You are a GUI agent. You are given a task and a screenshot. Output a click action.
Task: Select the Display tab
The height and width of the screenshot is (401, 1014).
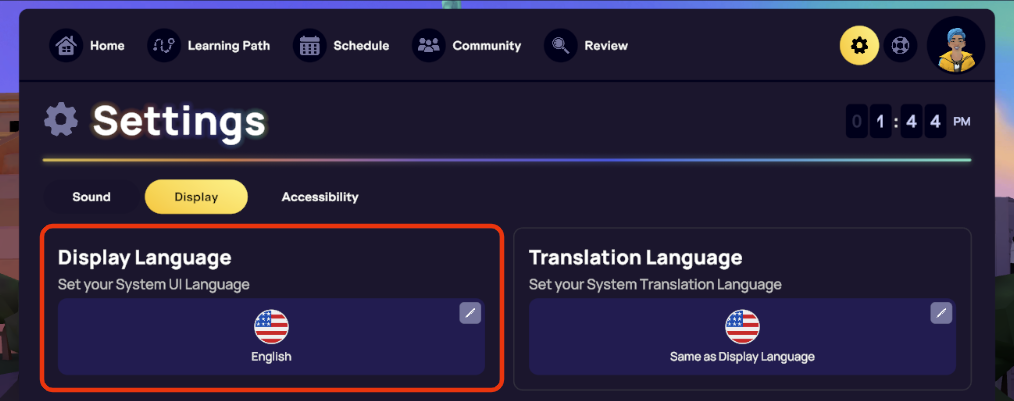click(196, 197)
